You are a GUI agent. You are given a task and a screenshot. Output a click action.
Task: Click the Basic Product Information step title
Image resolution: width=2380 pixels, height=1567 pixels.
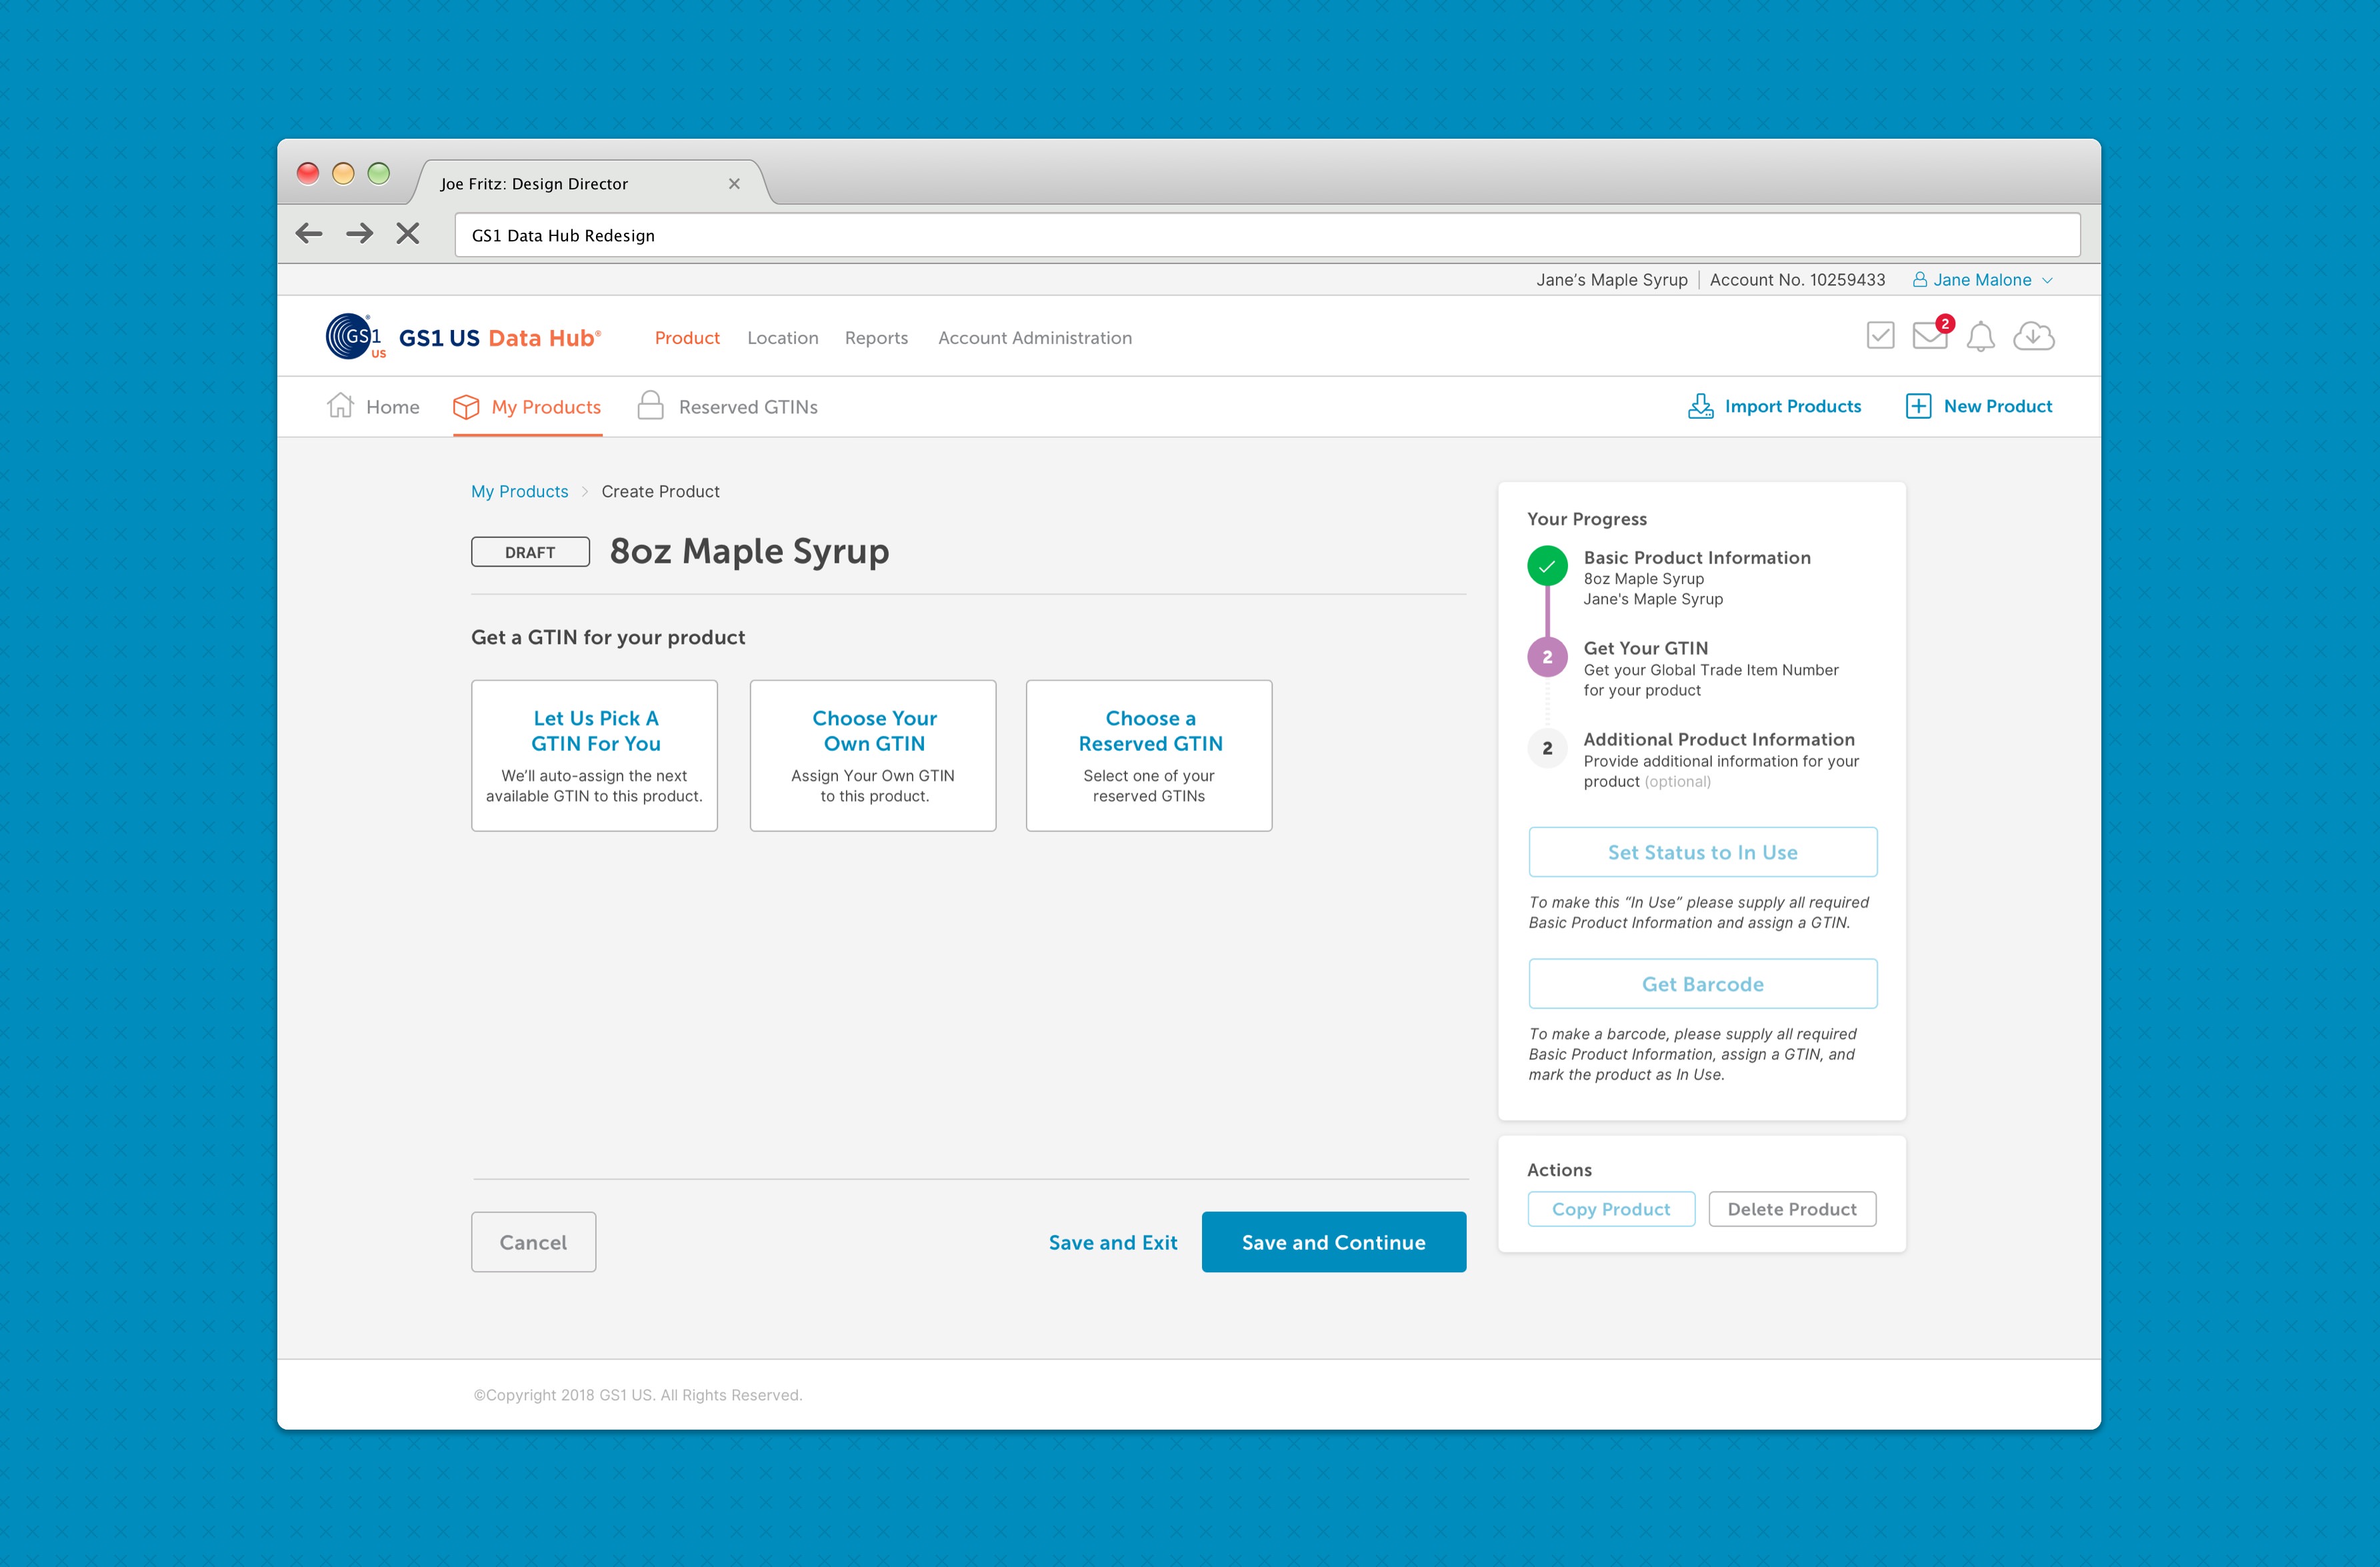[1697, 557]
